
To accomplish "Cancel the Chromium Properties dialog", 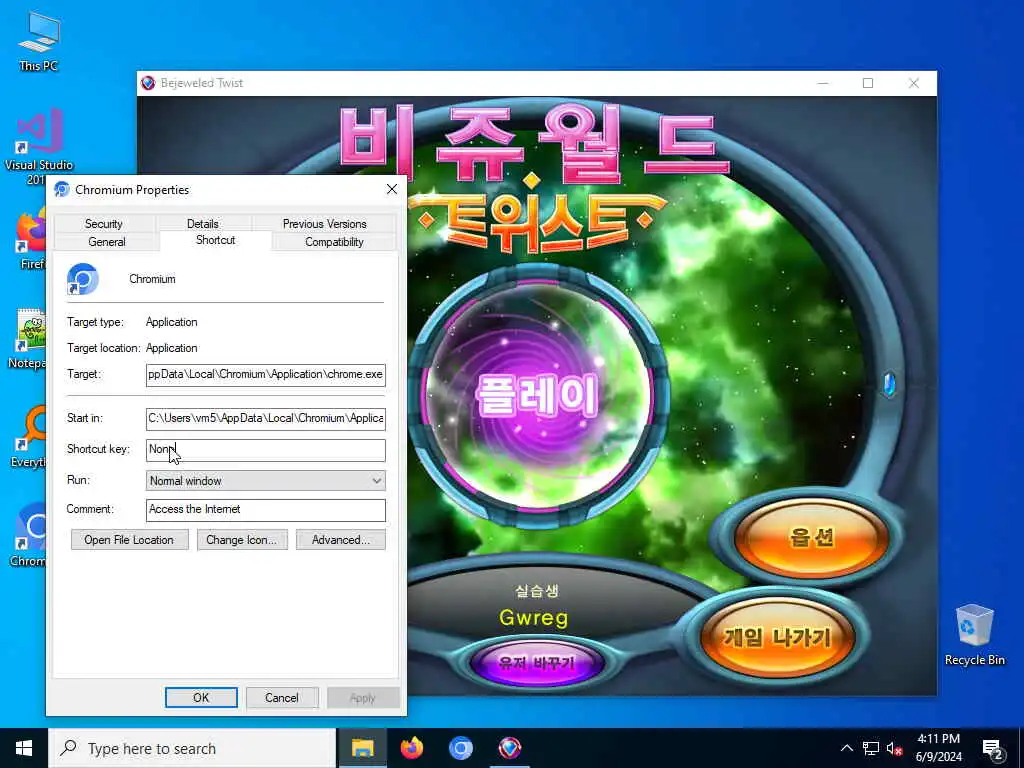I will tap(282, 697).
